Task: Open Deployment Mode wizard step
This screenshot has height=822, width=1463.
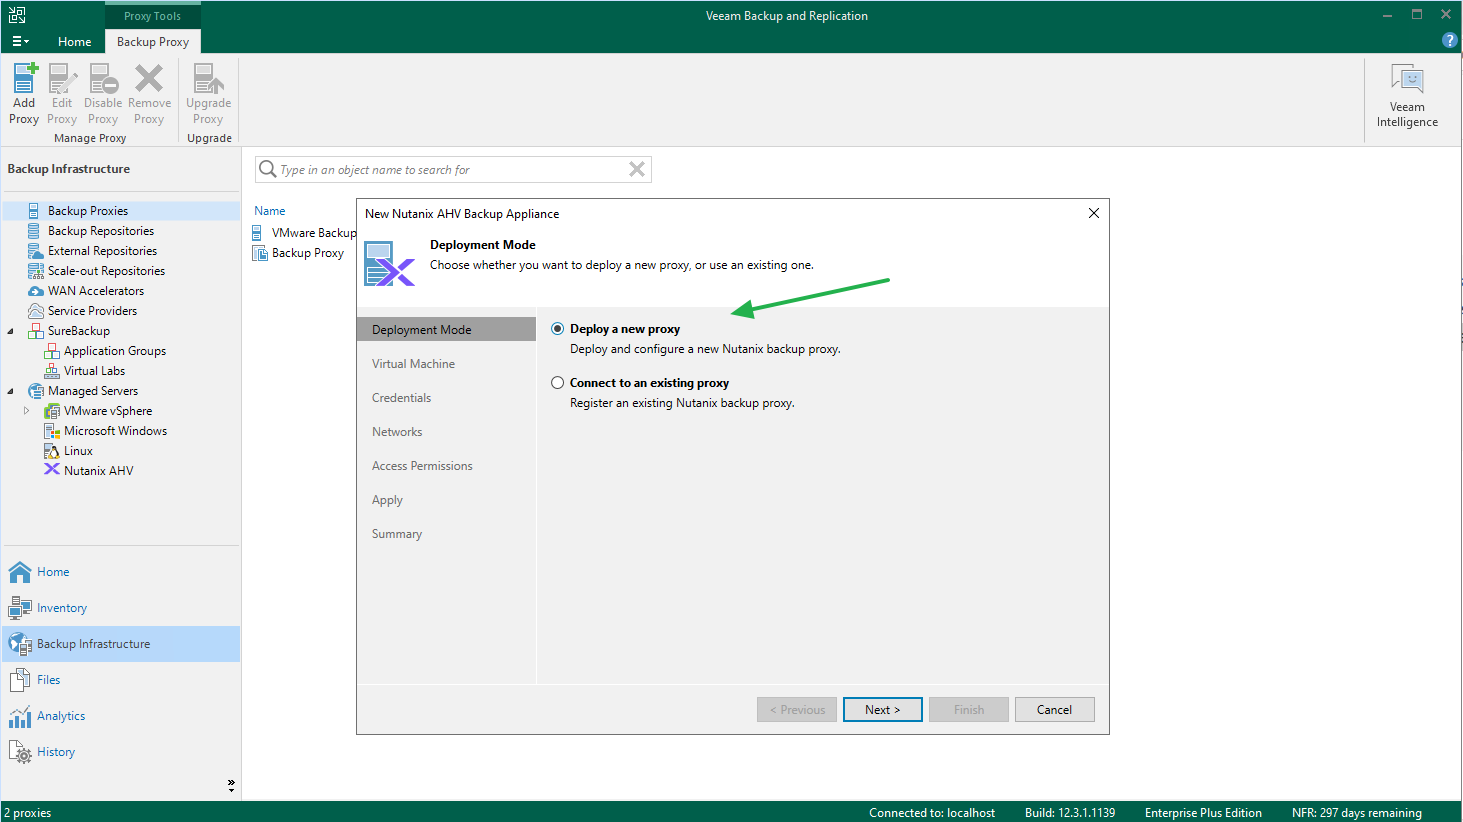Action: point(446,330)
